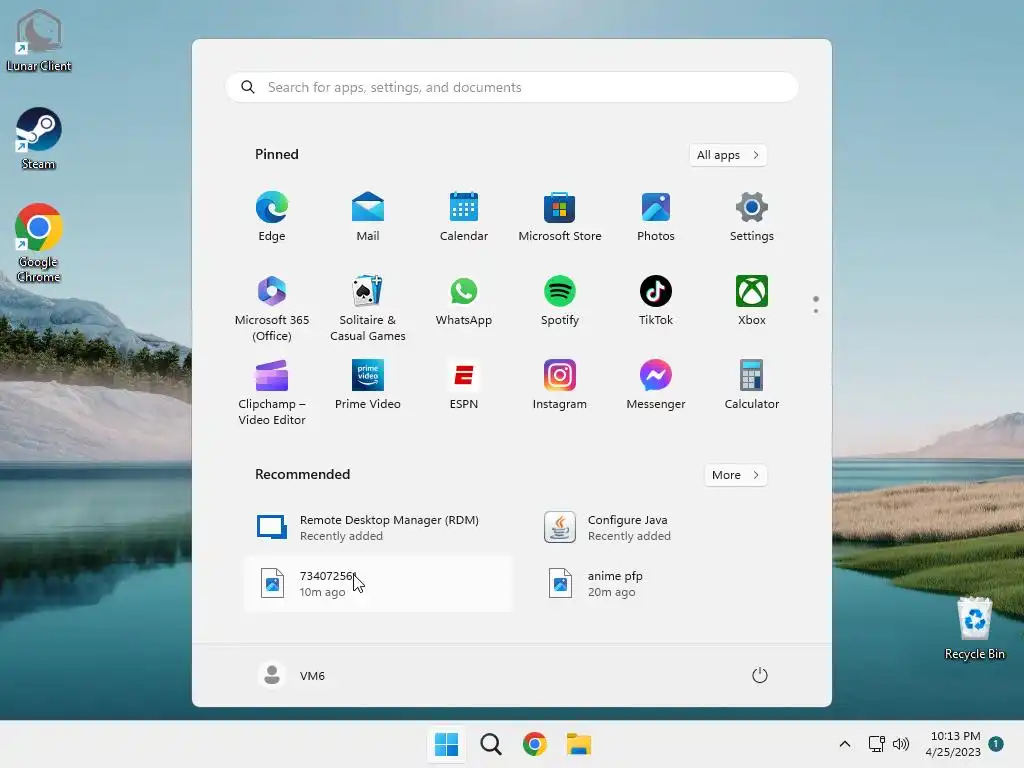Image resolution: width=1024 pixels, height=768 pixels.
Task: Open the Calculator app
Action: point(752,384)
